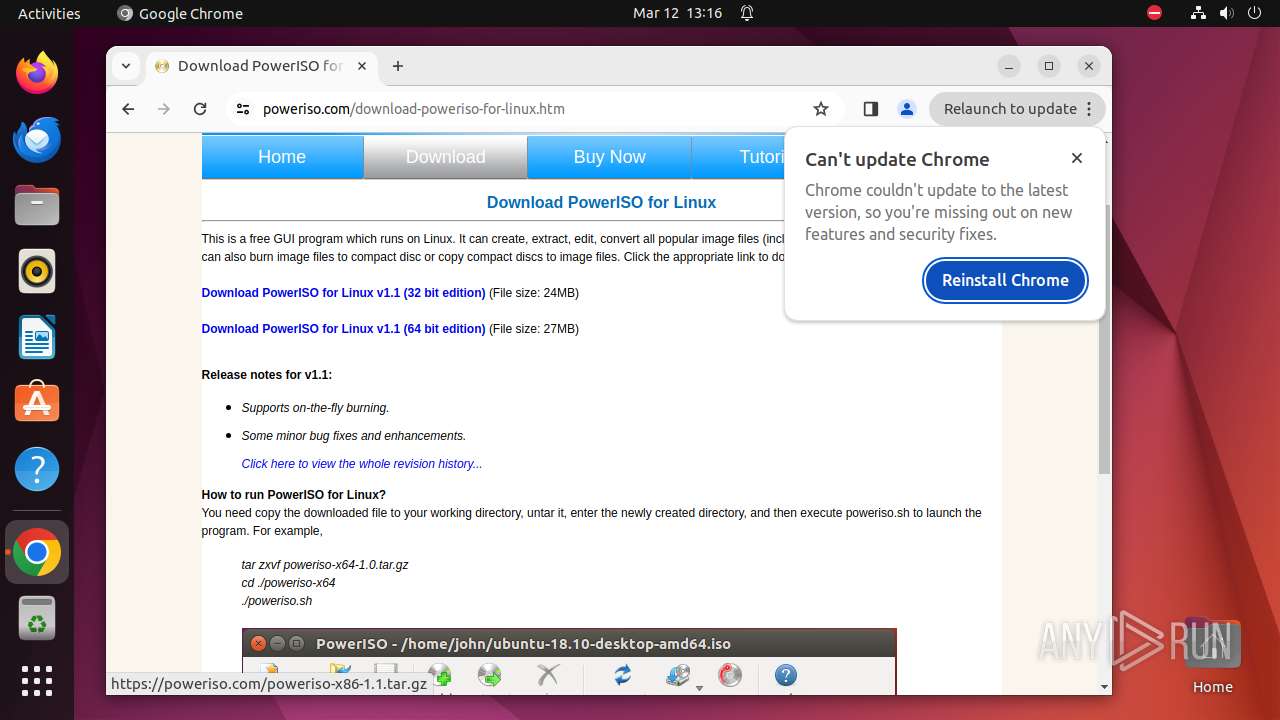The width and height of the screenshot is (1280, 720).
Task: Close the Download PowerISO tab
Action: point(362,66)
